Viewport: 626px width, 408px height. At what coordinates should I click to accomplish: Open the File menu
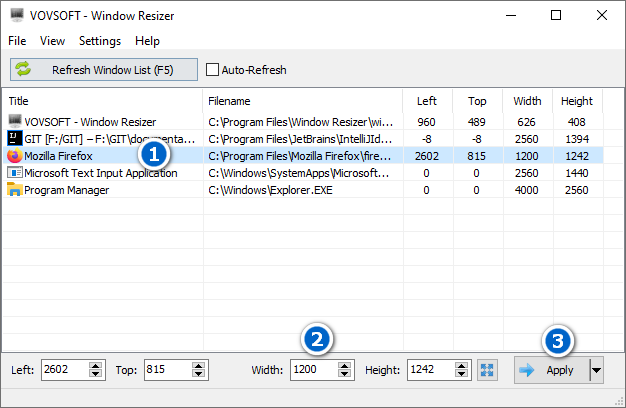tap(17, 41)
